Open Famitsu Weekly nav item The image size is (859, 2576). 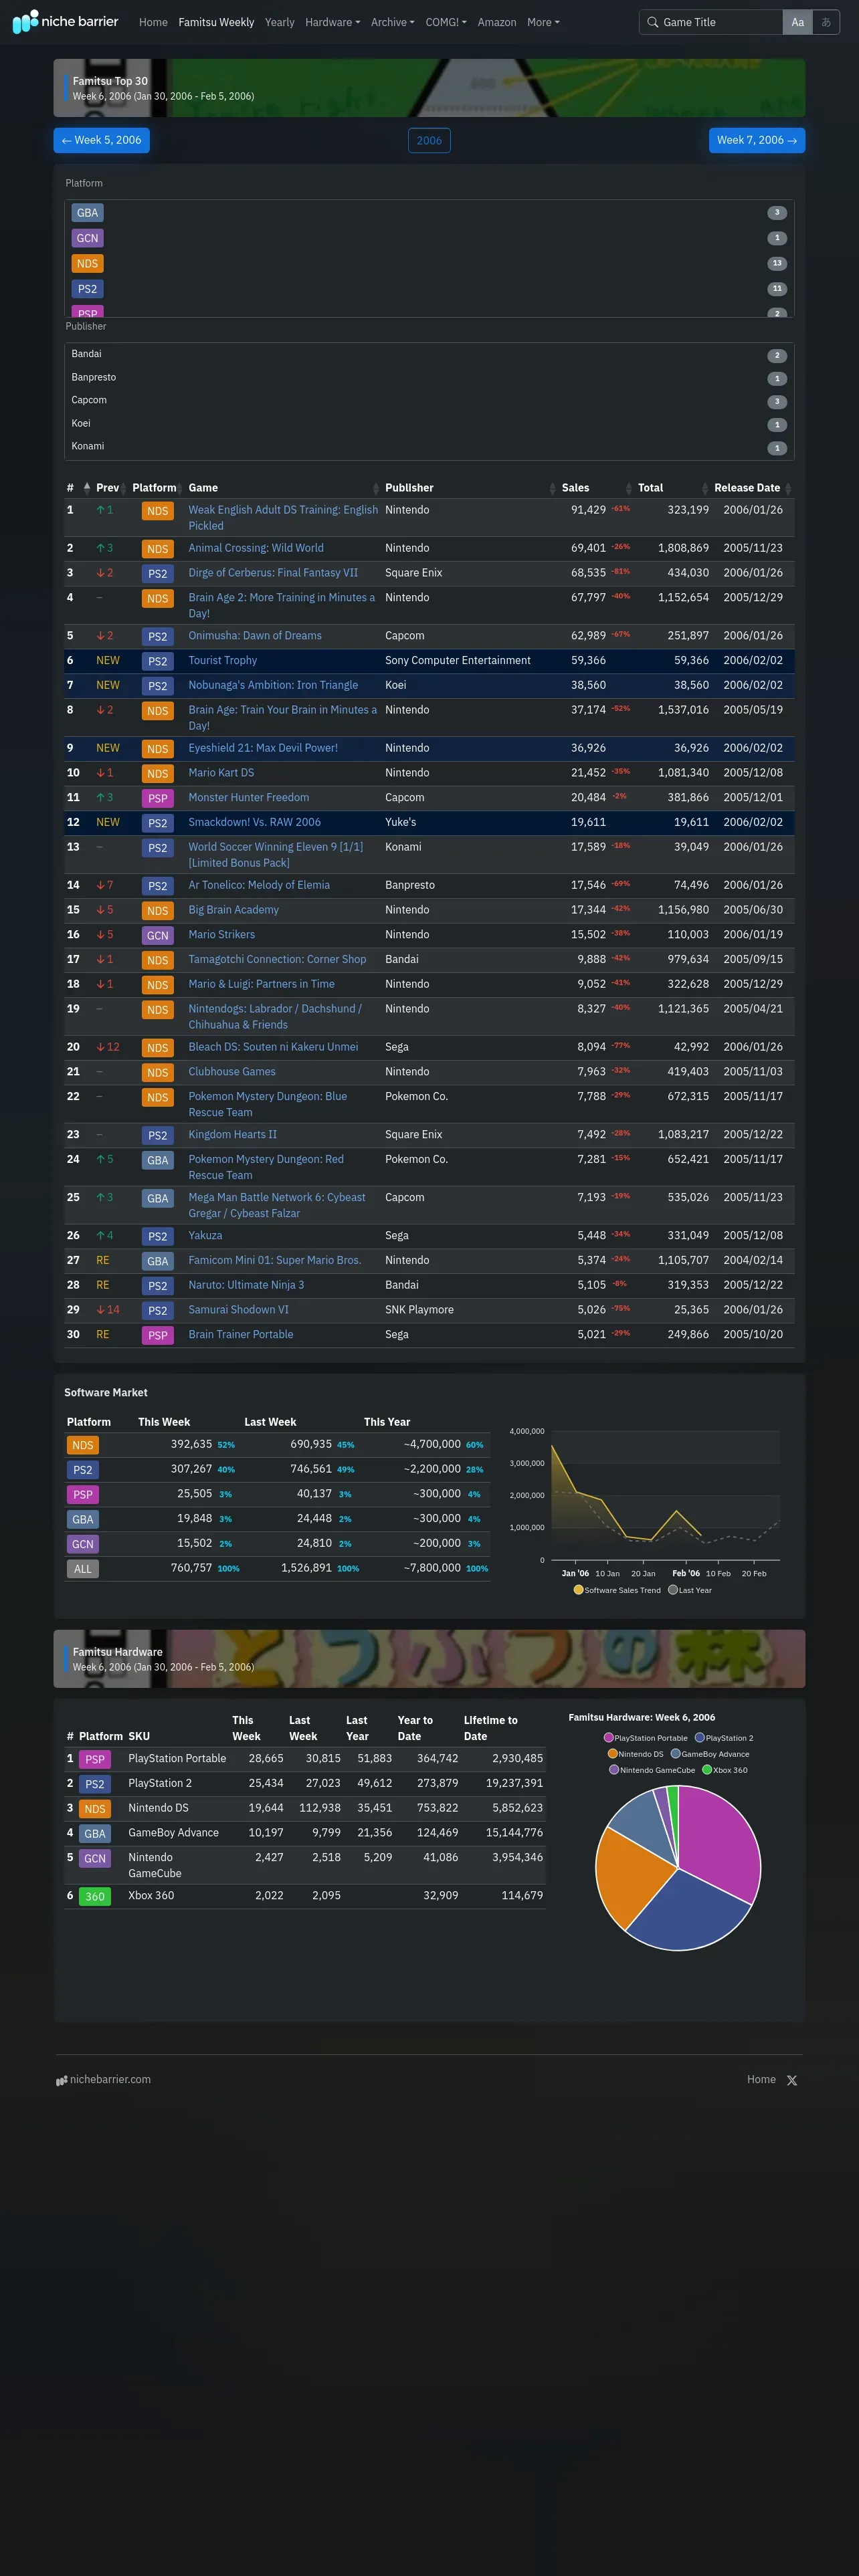coord(216,22)
